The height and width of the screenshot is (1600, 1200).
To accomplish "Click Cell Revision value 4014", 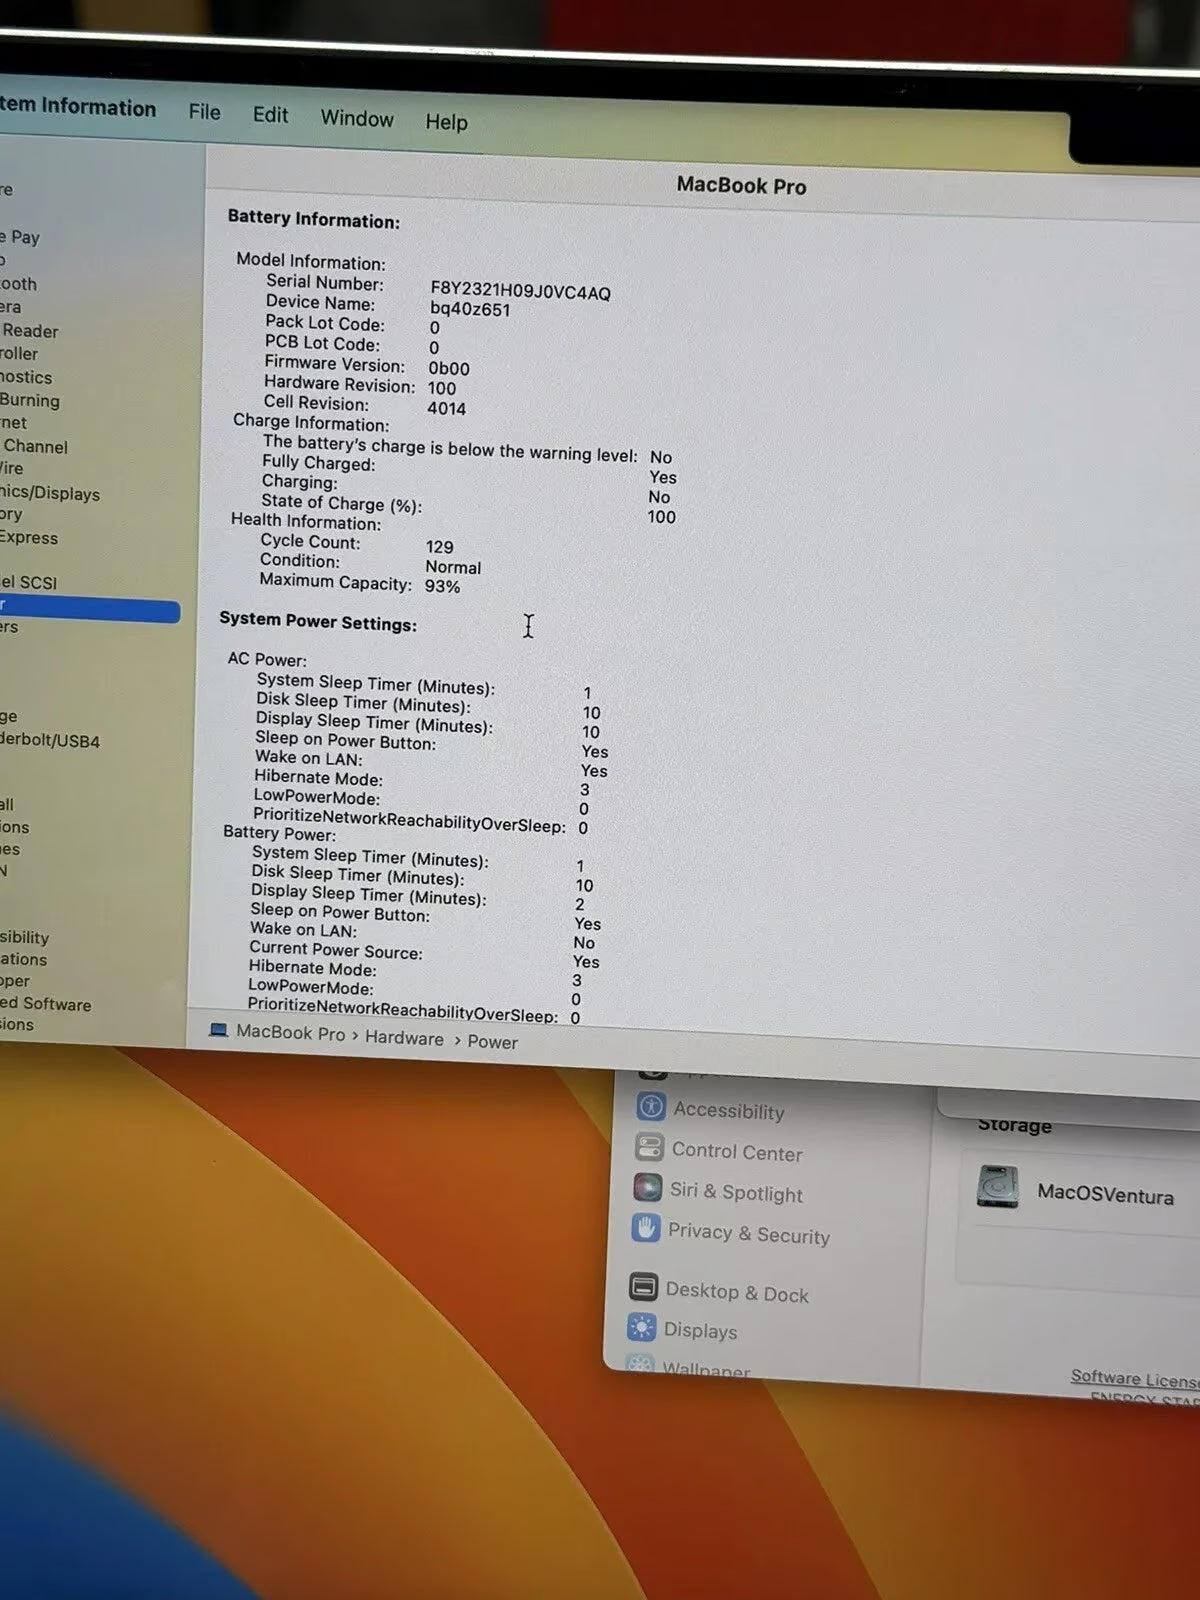I will pos(446,408).
